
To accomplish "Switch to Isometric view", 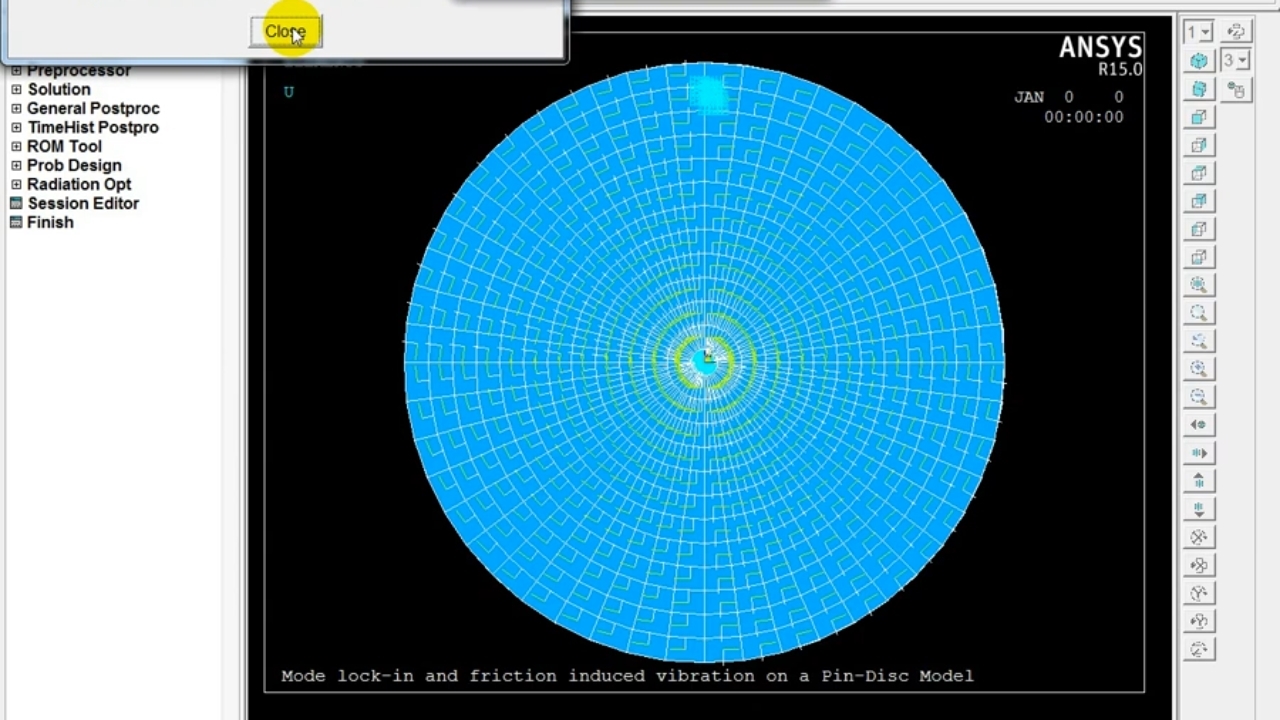I will [1199, 61].
